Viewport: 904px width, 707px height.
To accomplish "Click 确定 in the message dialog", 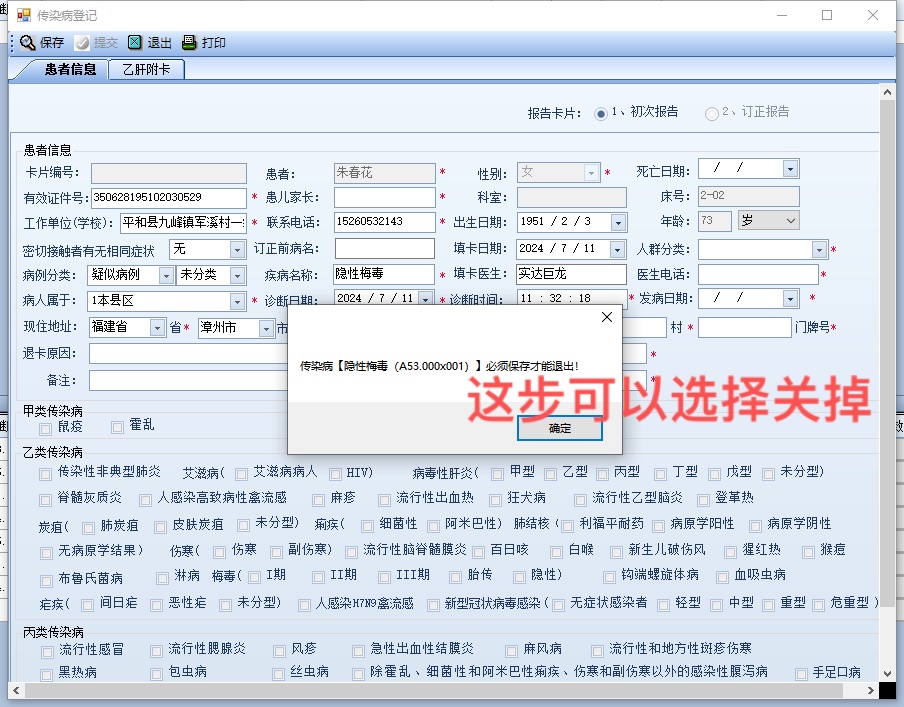I will click(560, 428).
